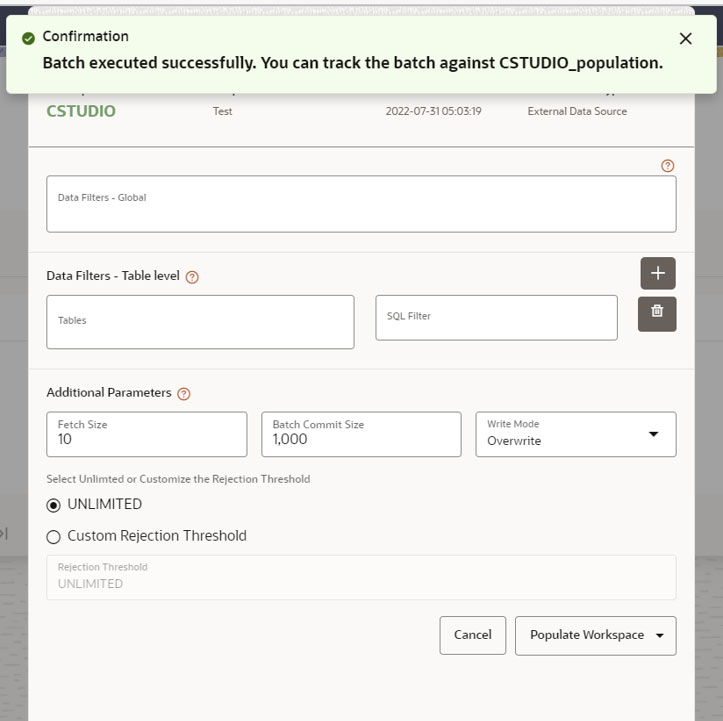
Task: Open the Tables selection box
Action: point(200,322)
